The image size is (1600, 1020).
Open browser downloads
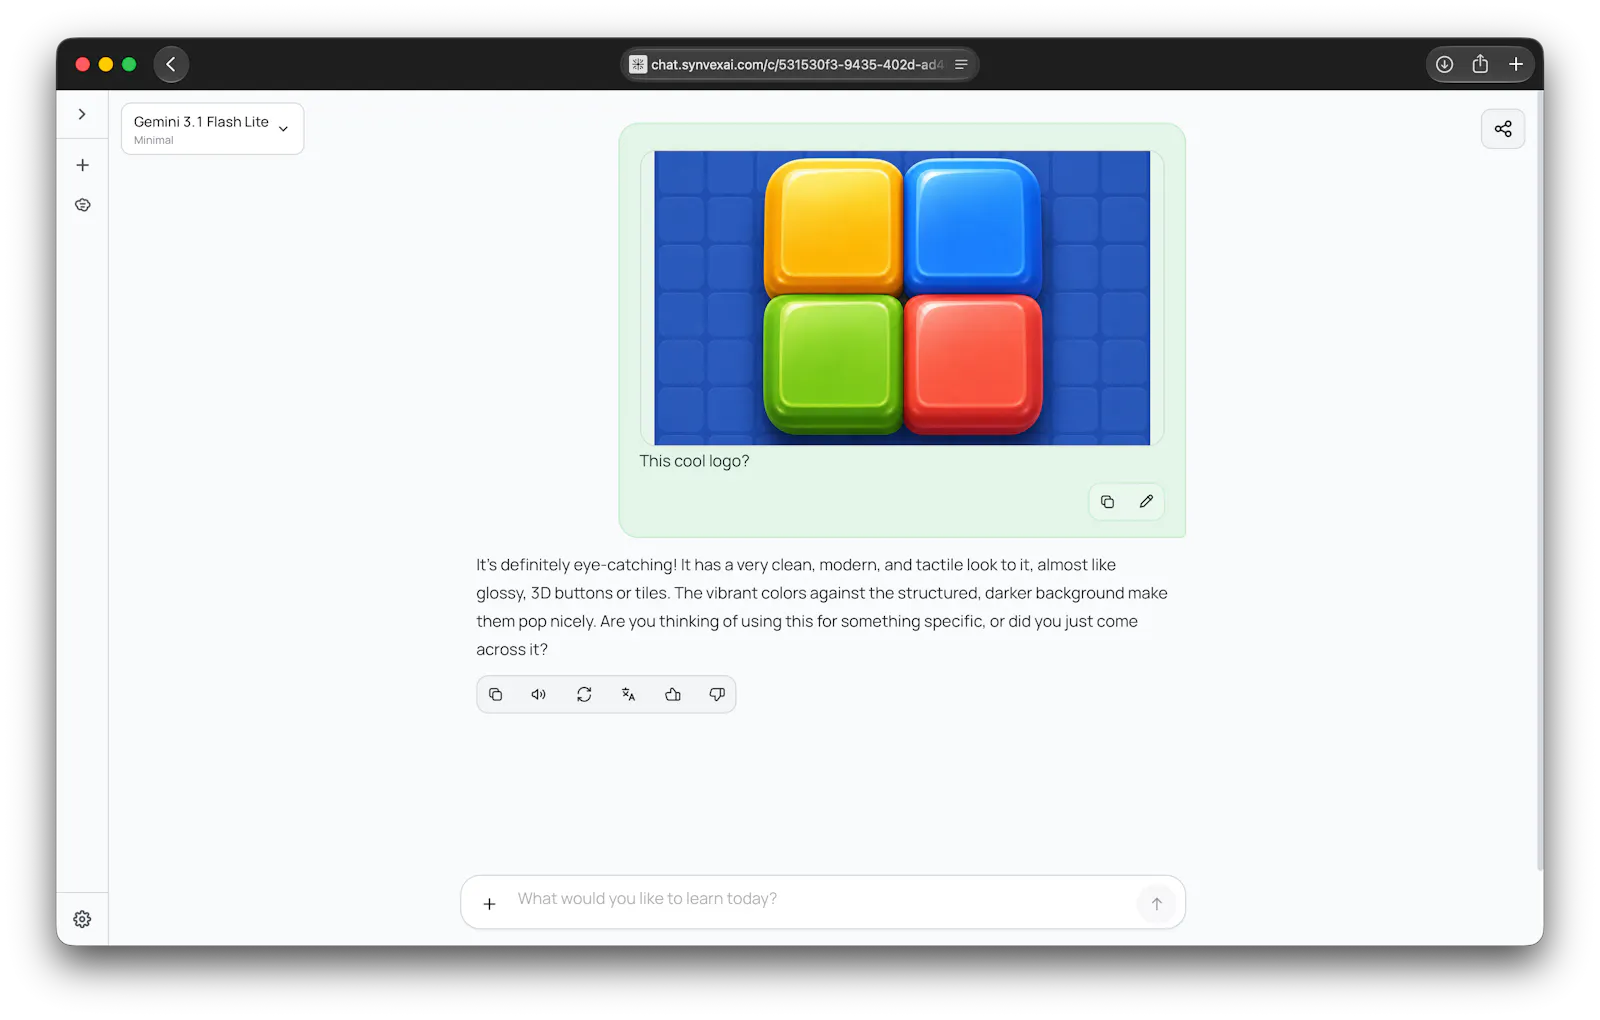click(1444, 64)
